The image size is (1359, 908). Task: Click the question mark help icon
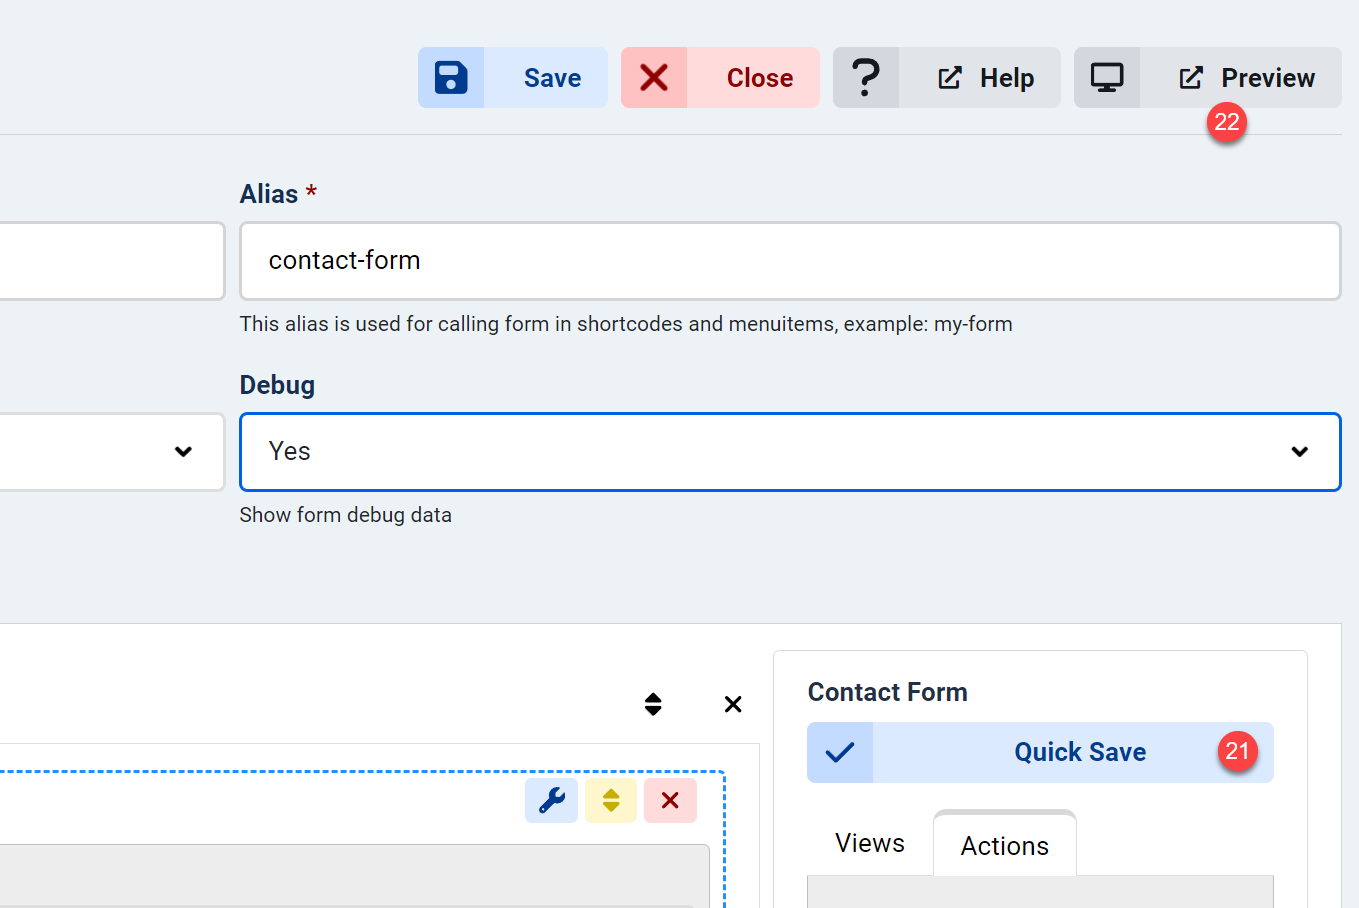[866, 78]
